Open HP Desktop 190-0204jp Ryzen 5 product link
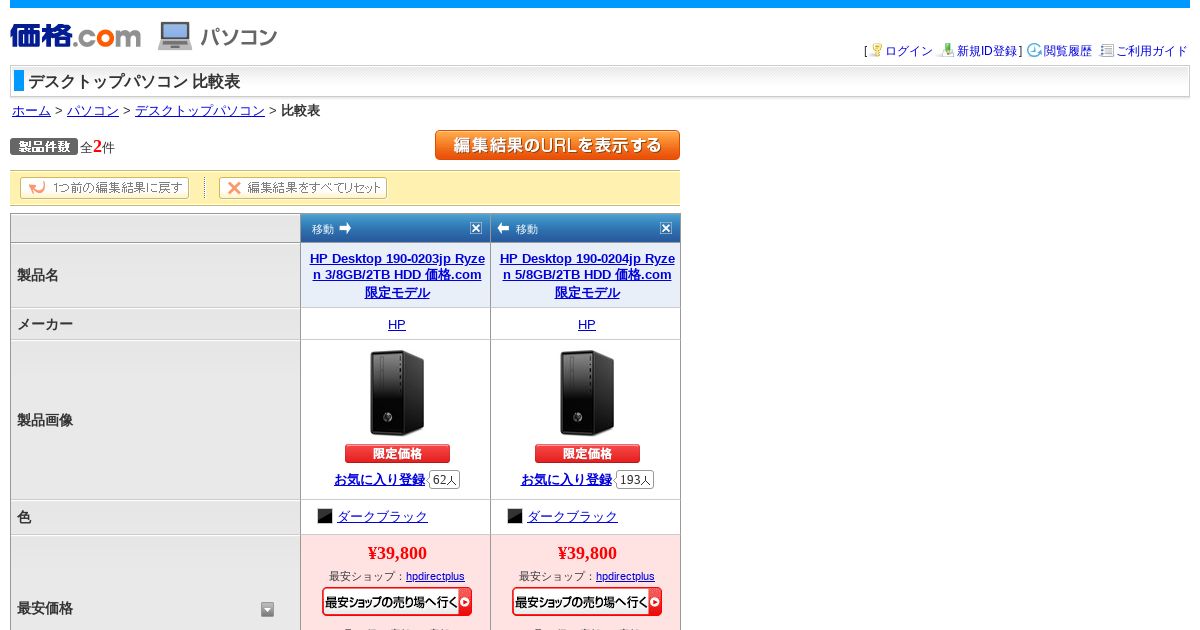The height and width of the screenshot is (630, 1200). [x=587, y=275]
